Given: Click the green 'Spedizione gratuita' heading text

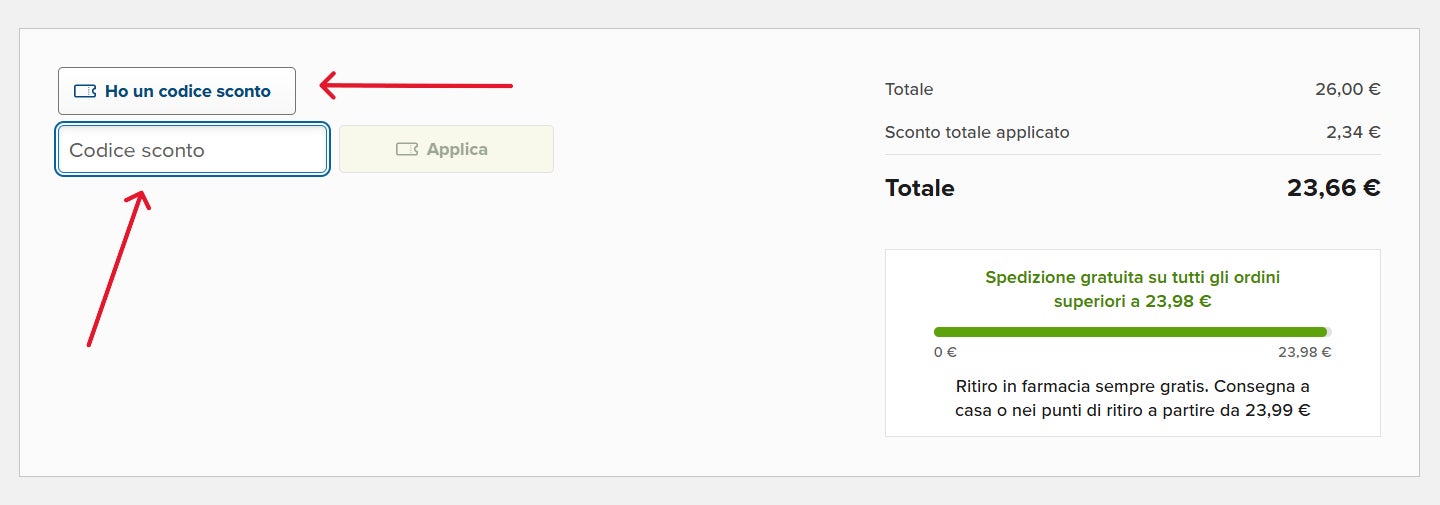Looking at the screenshot, I should tap(1132, 277).
